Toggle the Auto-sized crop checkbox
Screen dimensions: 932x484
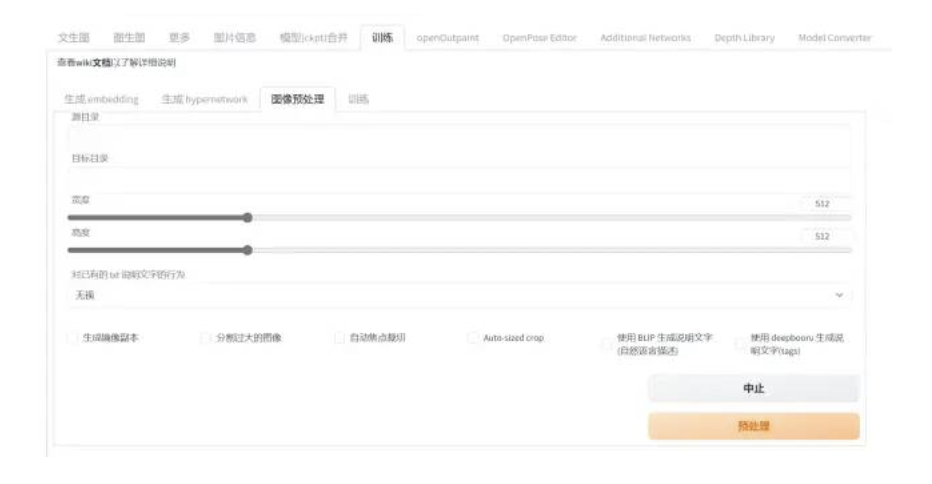coord(473,338)
